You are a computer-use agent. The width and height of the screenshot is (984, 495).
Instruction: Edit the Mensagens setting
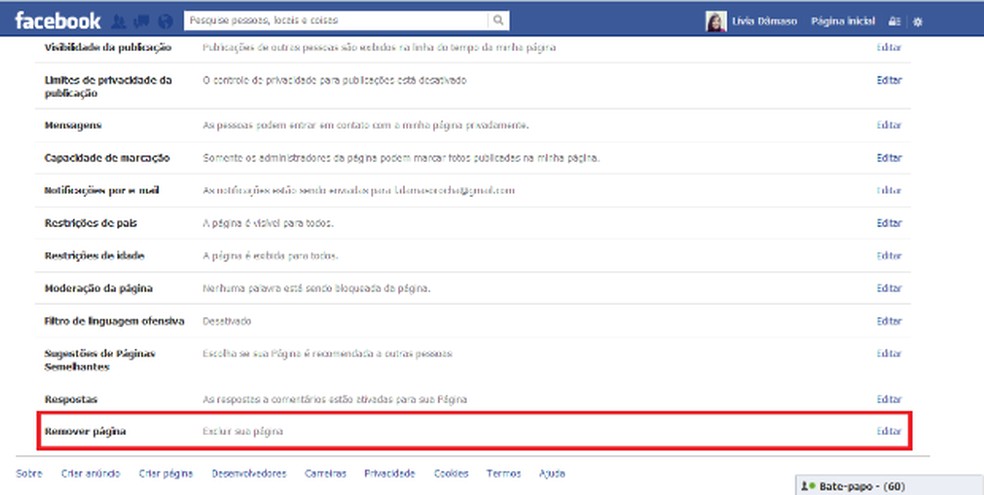pos(889,125)
